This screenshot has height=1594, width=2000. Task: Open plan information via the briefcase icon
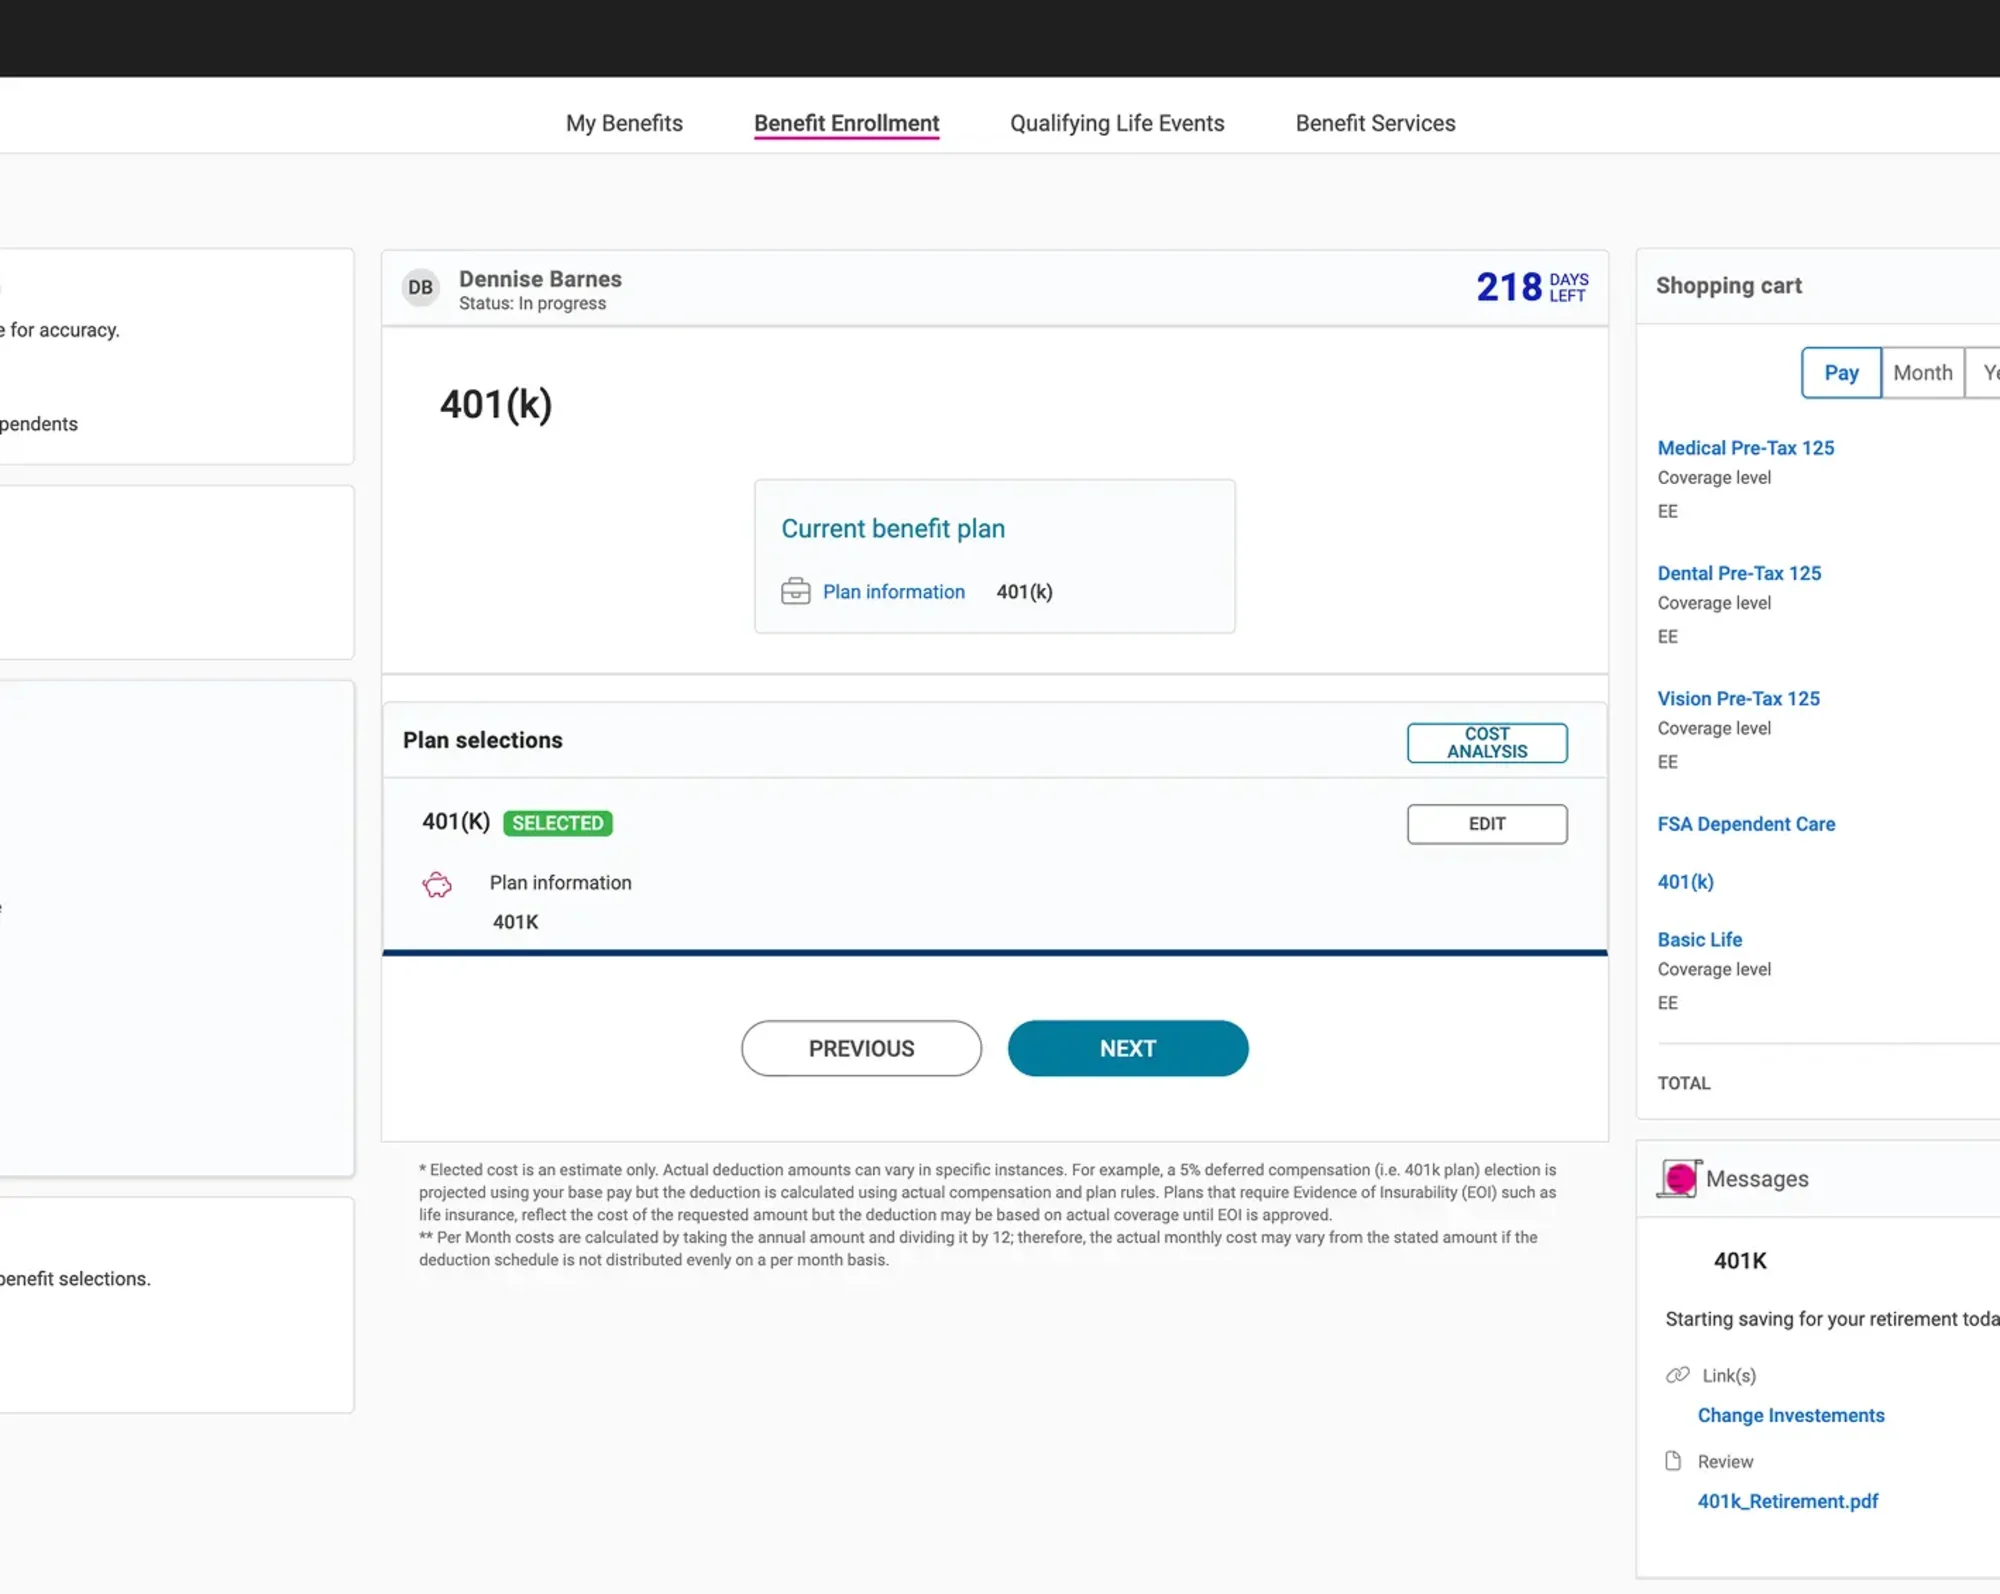tap(794, 591)
